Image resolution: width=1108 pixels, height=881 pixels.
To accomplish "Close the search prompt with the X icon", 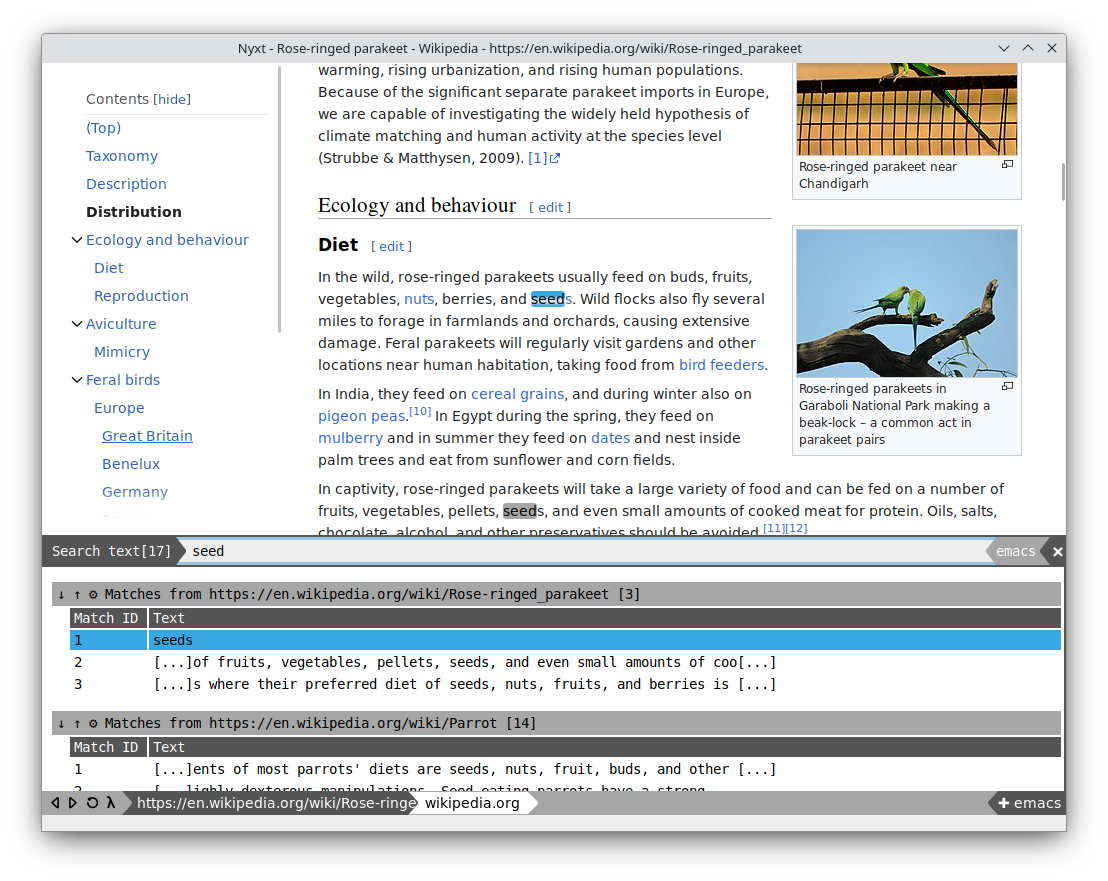I will [x=1057, y=552].
